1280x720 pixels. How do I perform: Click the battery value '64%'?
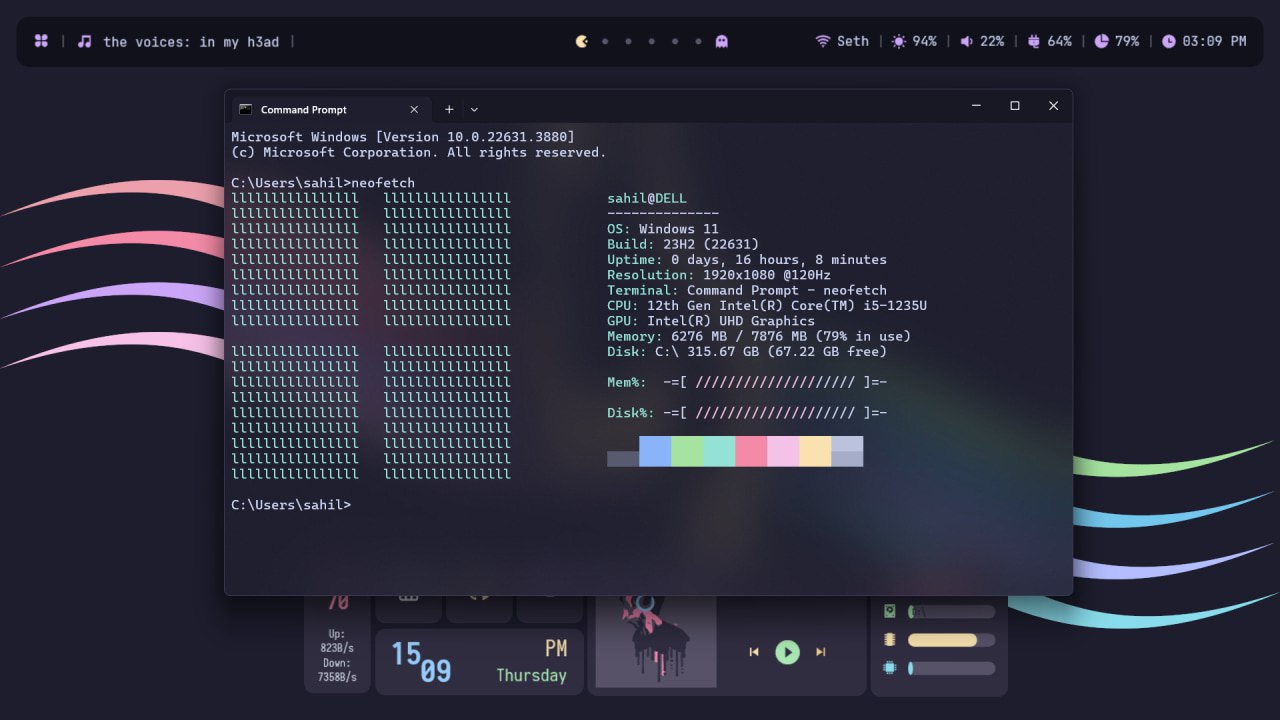click(x=1060, y=41)
